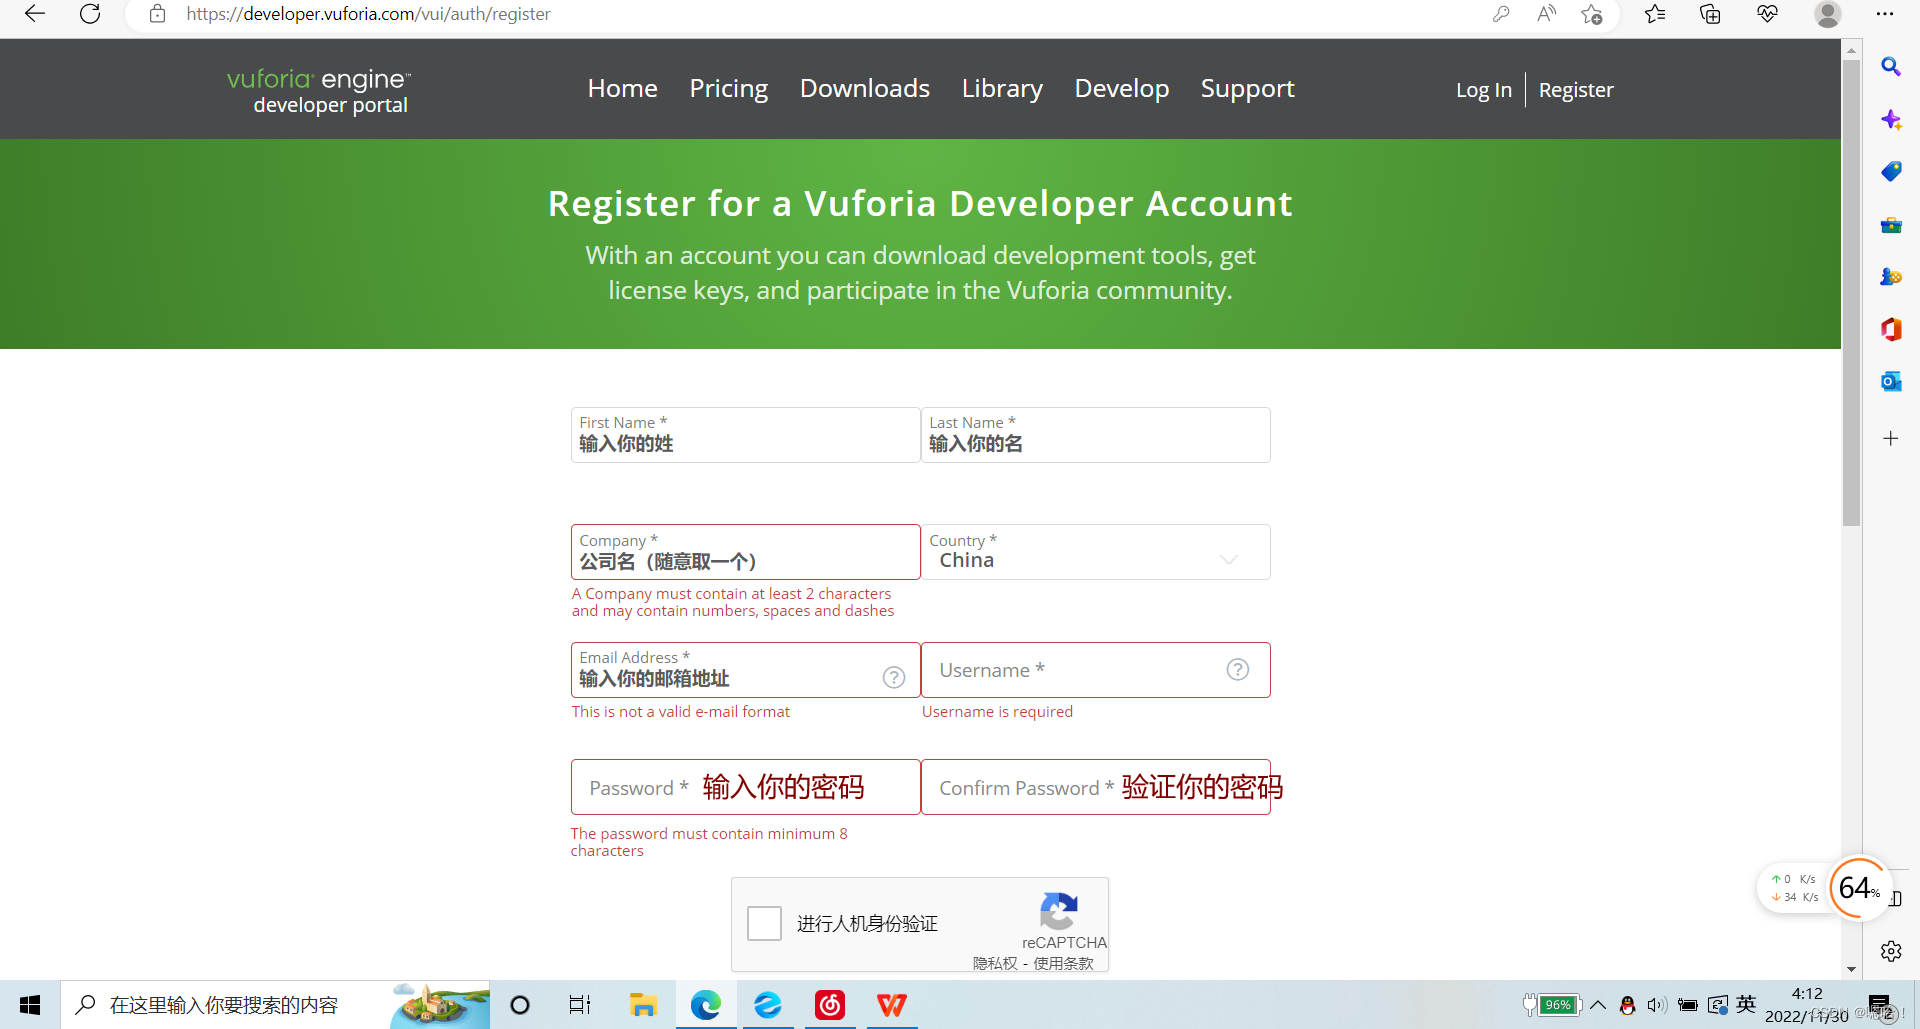Open Downloads in Vuforia navigation
The height and width of the screenshot is (1029, 1920).
(865, 89)
